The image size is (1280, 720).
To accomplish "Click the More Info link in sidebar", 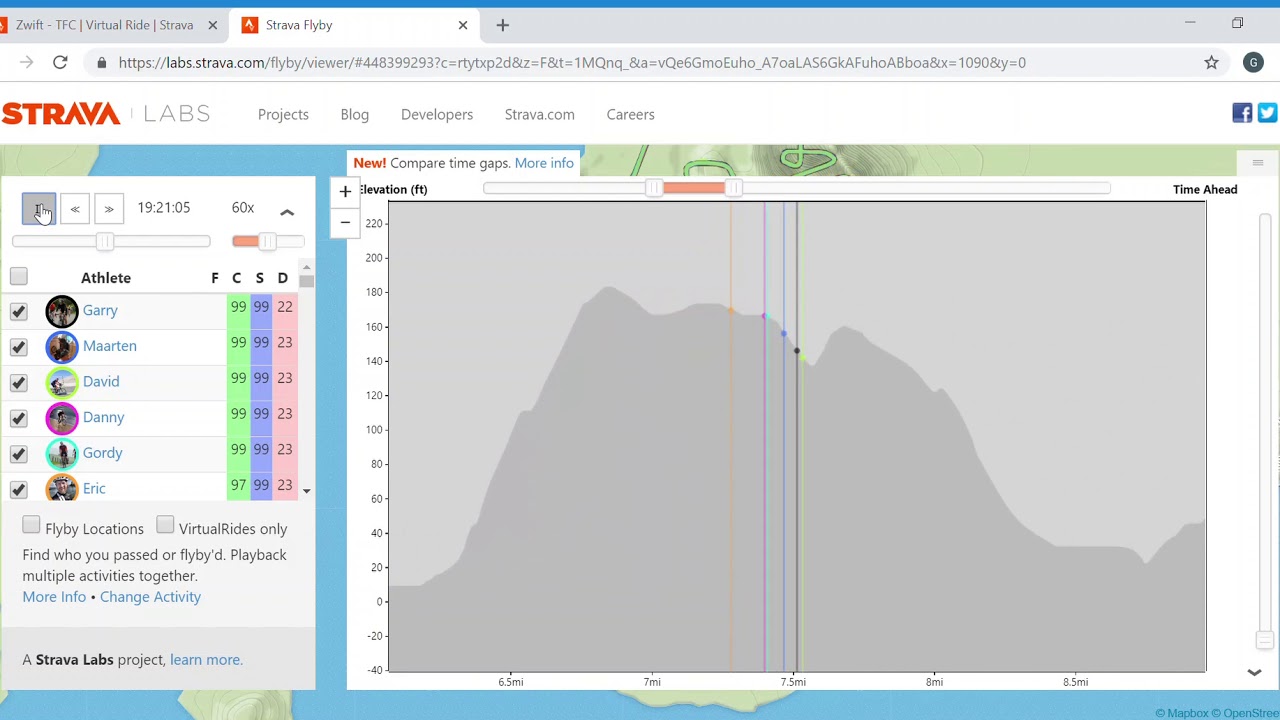I will pos(54,597).
